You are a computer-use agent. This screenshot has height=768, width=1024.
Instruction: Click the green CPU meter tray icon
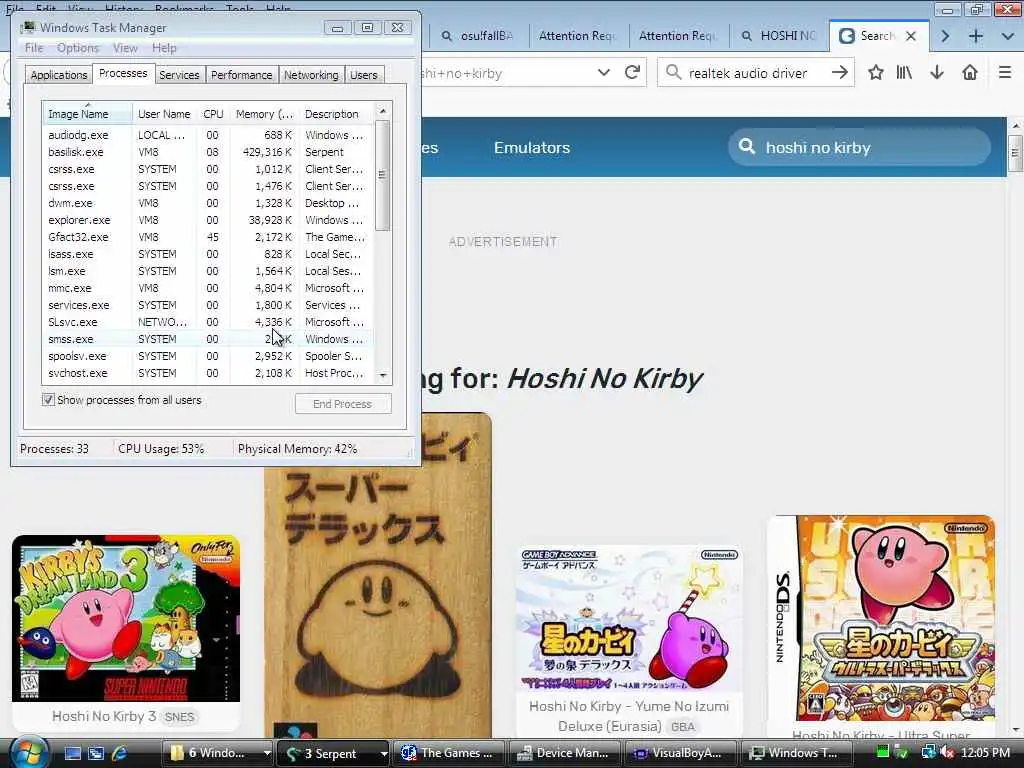pyautogui.click(x=883, y=752)
